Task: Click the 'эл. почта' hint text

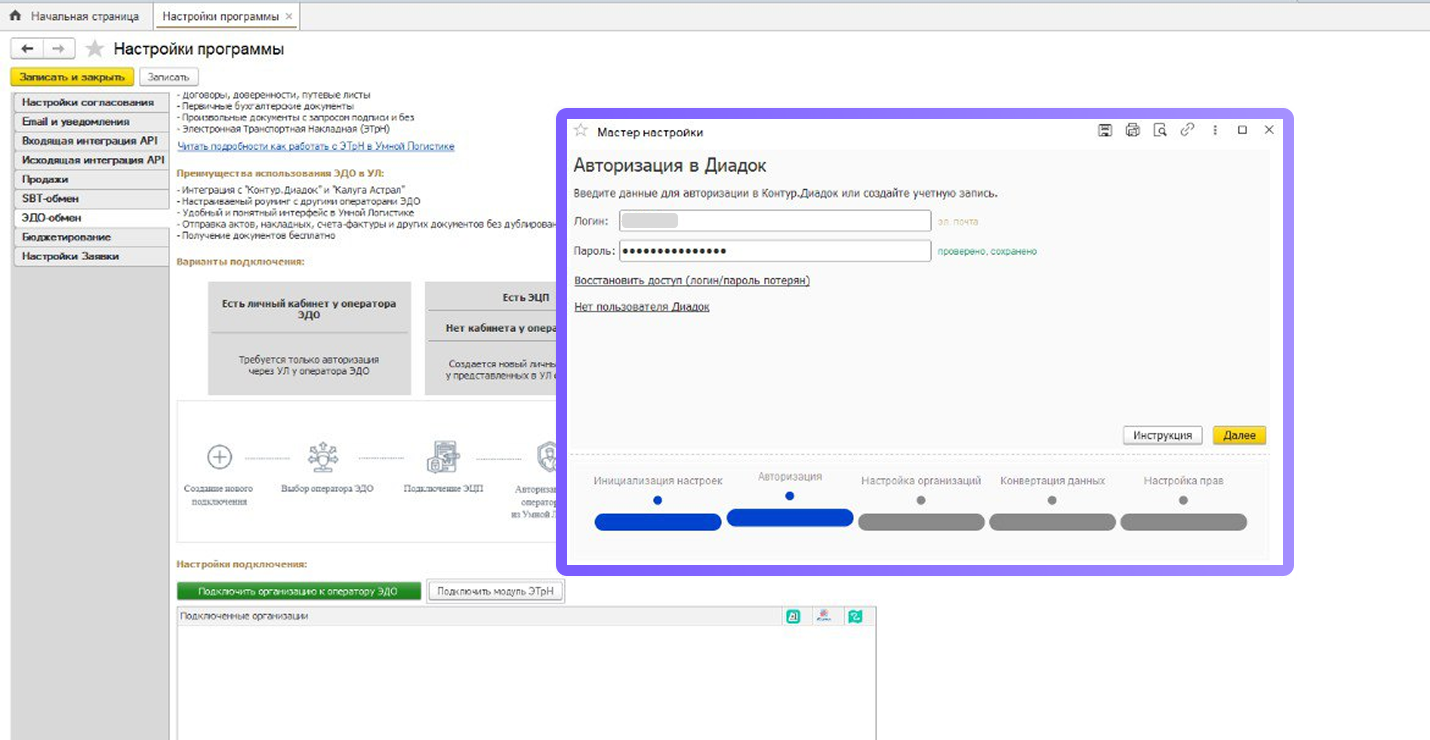Action: pos(958,221)
